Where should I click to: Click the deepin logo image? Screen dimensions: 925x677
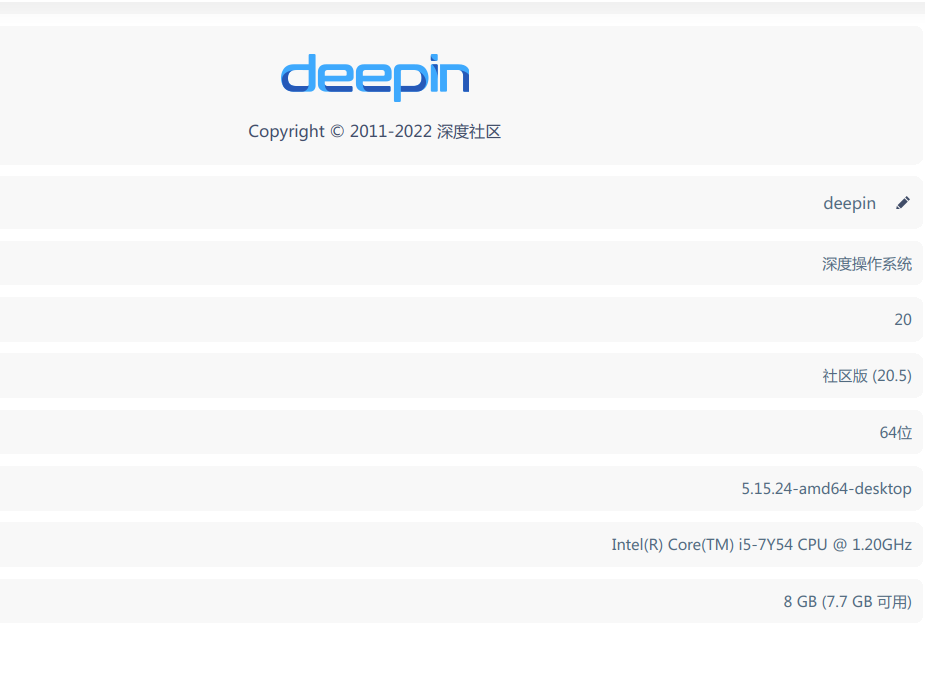(375, 77)
